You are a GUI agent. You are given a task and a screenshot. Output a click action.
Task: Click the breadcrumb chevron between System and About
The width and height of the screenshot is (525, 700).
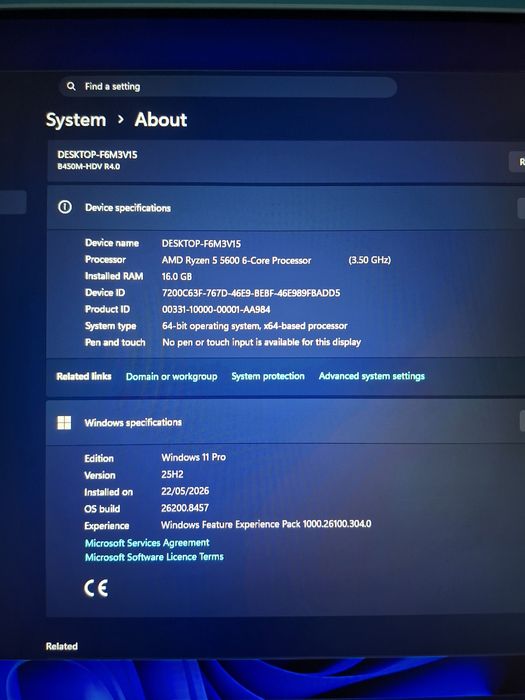(x=121, y=120)
